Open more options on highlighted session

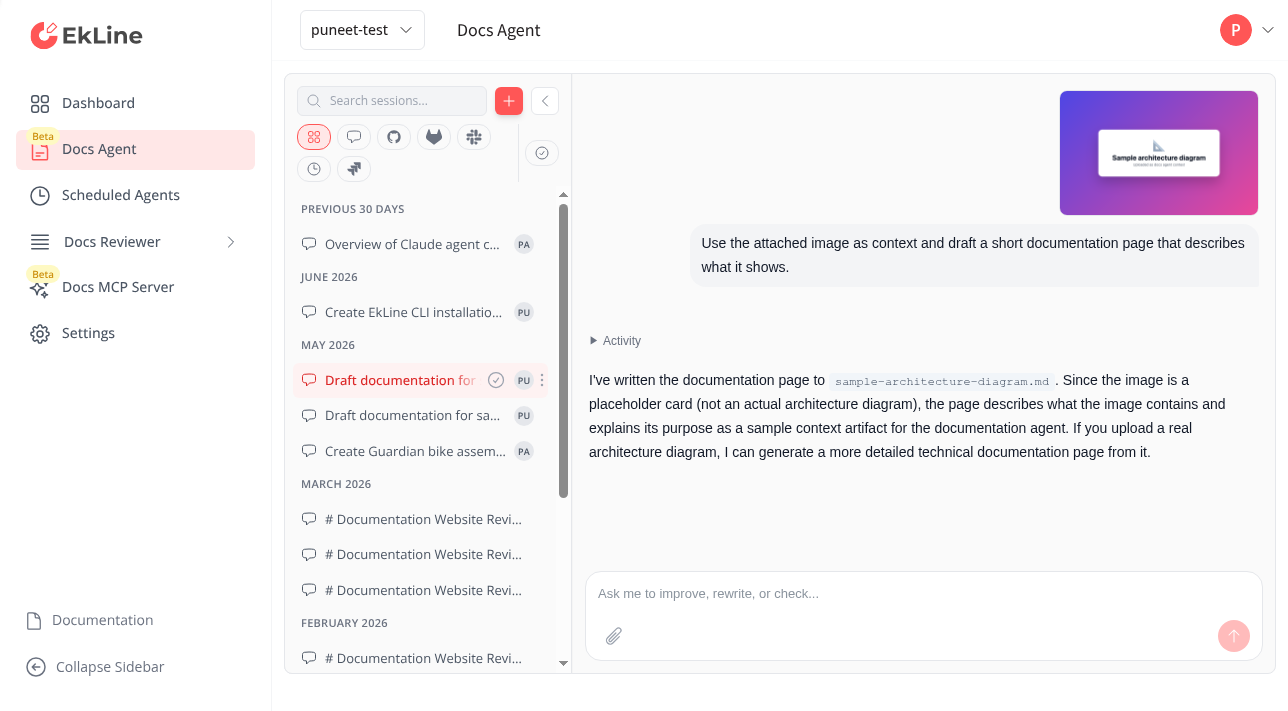click(542, 380)
